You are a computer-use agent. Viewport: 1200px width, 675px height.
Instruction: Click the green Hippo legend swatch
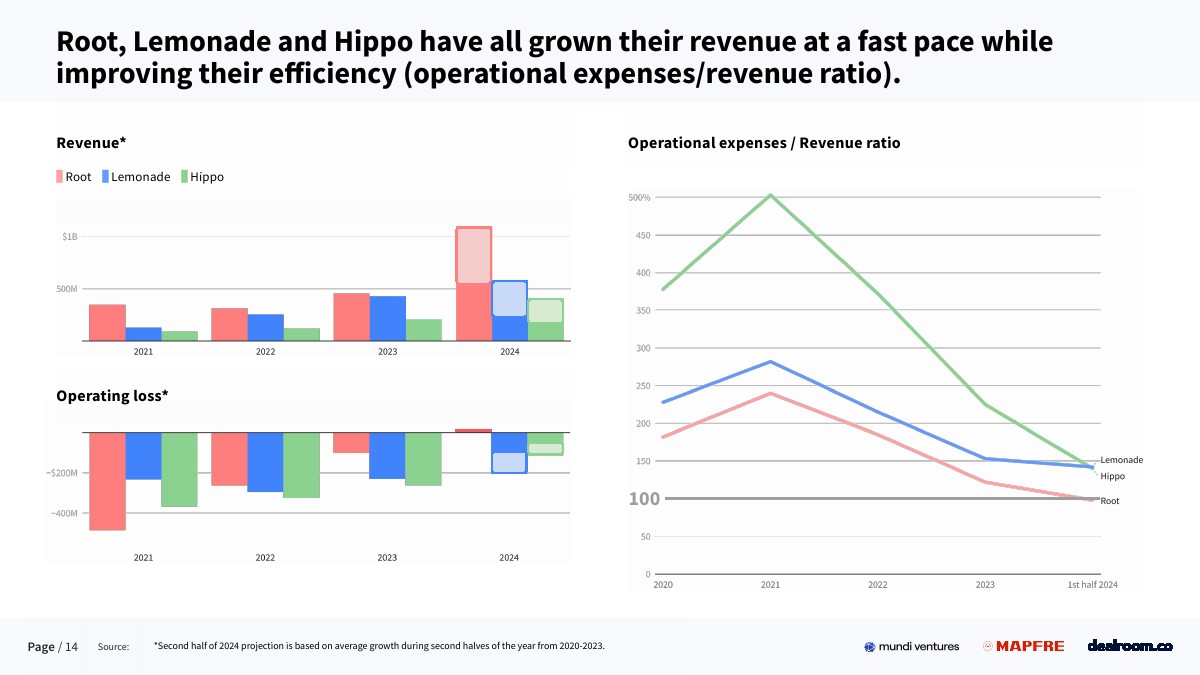(x=184, y=177)
